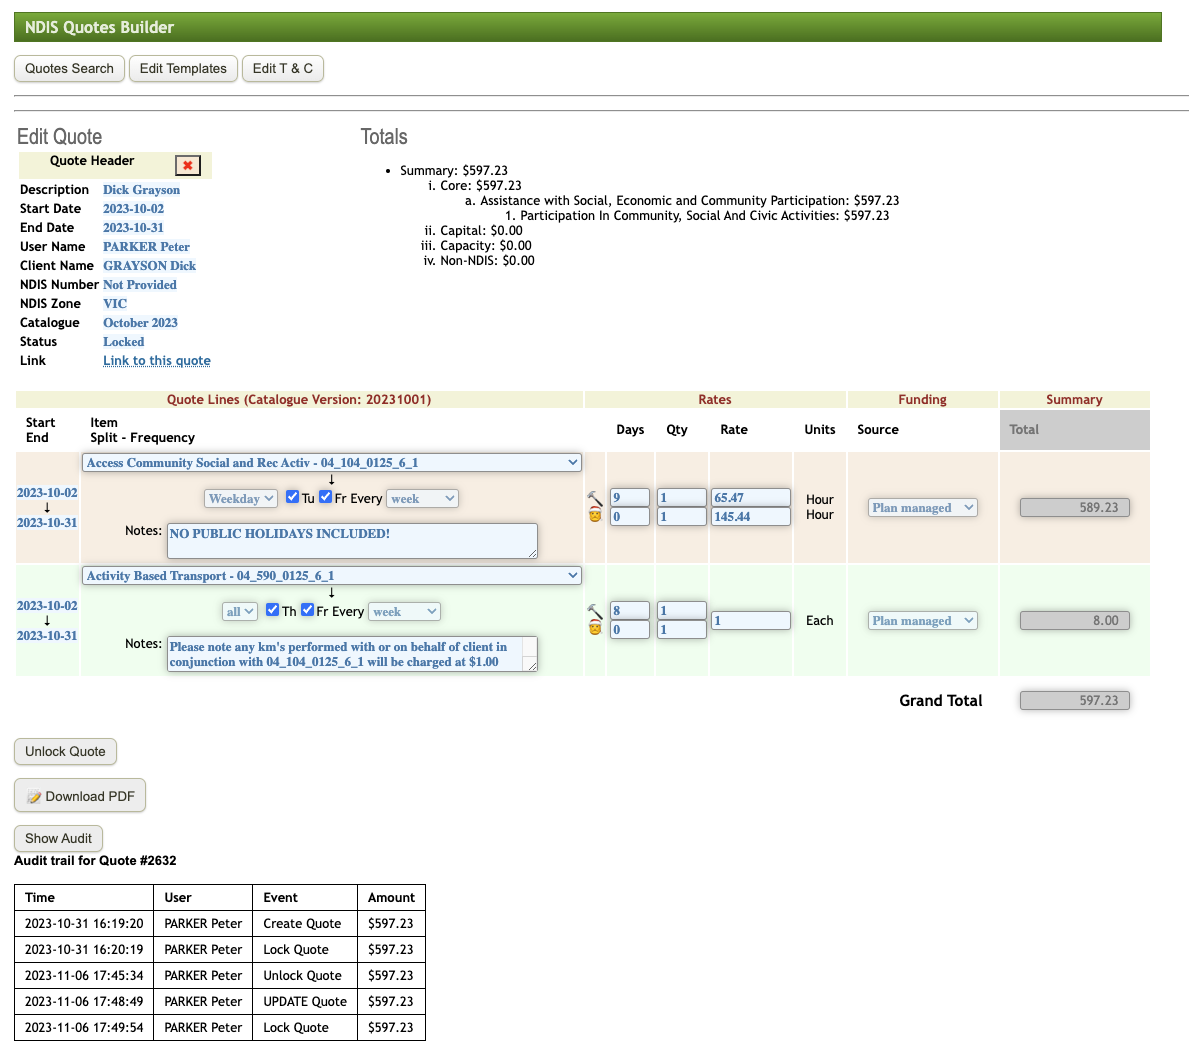
Task: Open the Weekday split dropdown
Action: 241,499
